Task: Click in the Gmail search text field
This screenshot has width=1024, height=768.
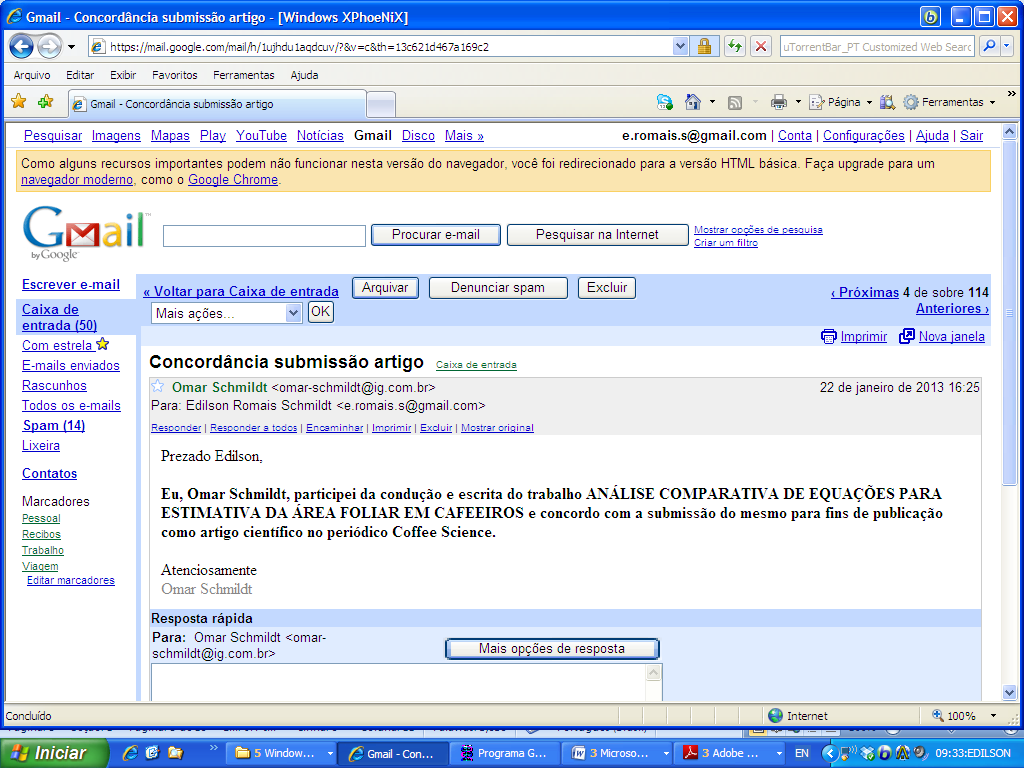Action: tap(264, 236)
